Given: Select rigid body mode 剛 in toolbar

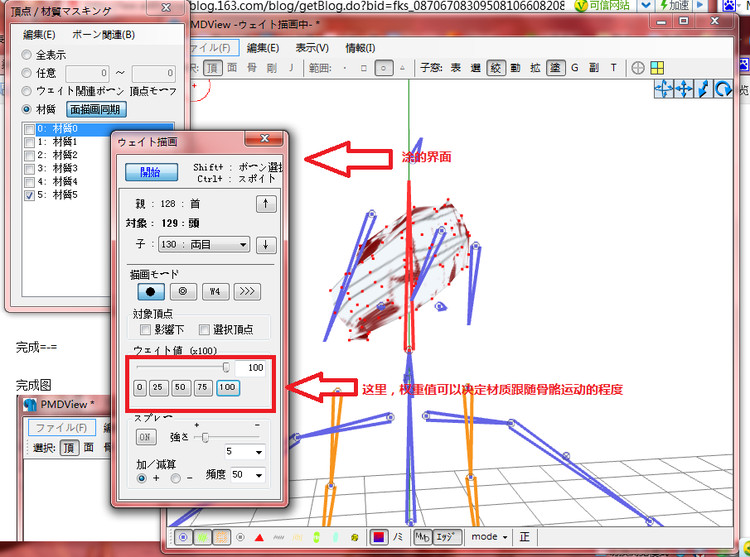Looking at the screenshot, I should (272, 68).
